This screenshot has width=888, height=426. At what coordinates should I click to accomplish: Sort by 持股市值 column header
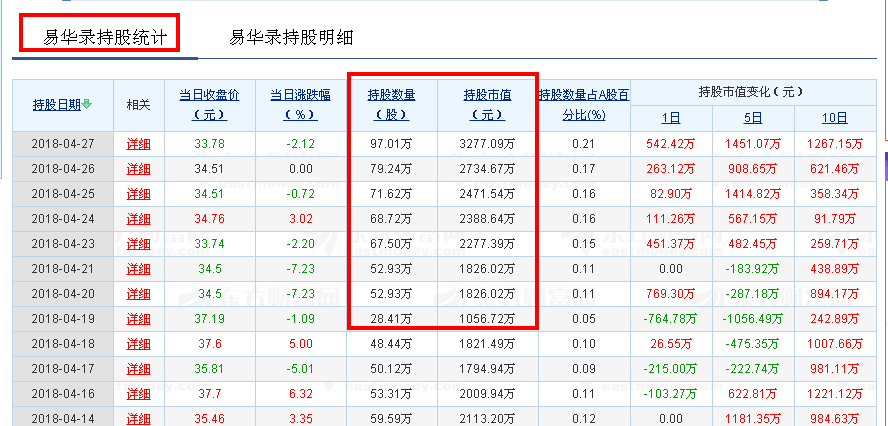click(488, 105)
